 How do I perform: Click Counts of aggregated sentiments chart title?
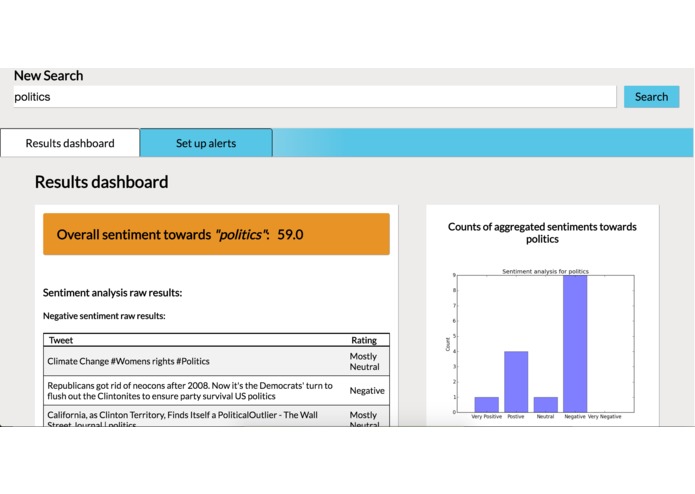[542, 233]
